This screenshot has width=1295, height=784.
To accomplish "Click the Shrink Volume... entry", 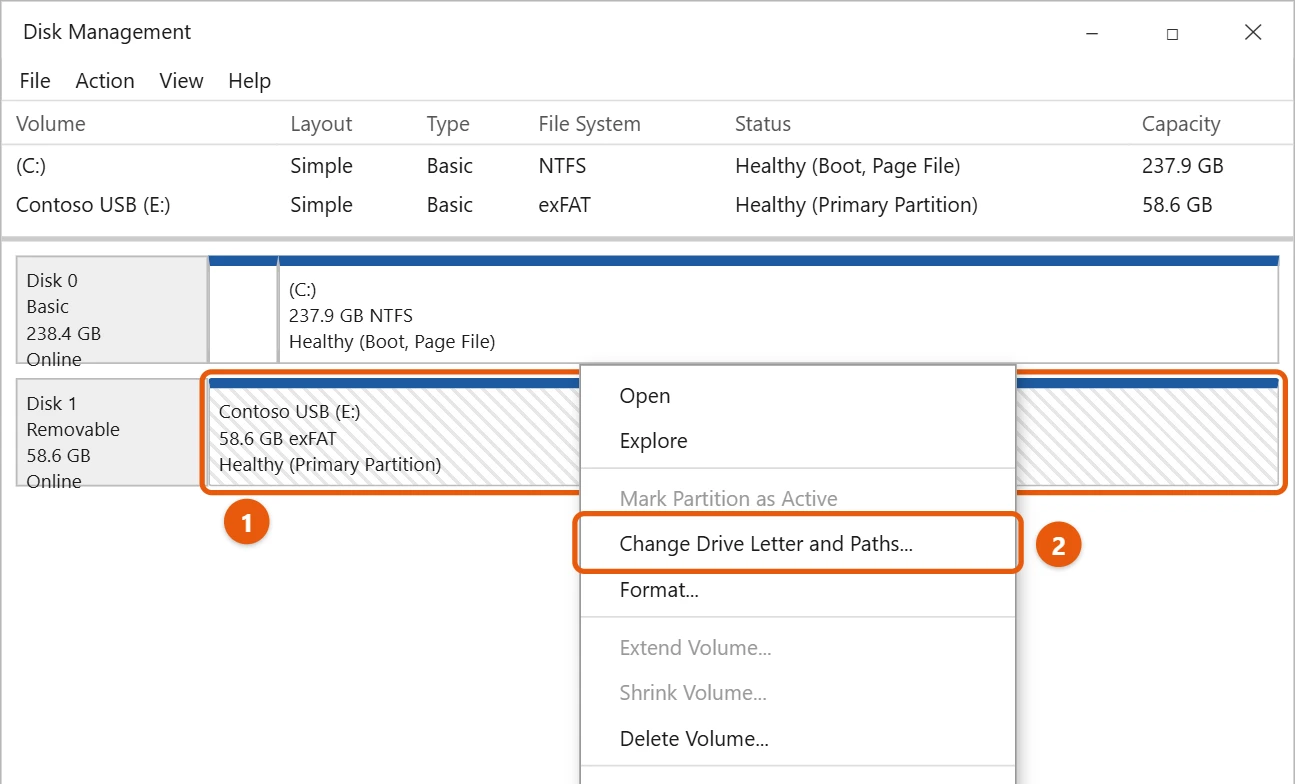I will pyautogui.click(x=693, y=693).
